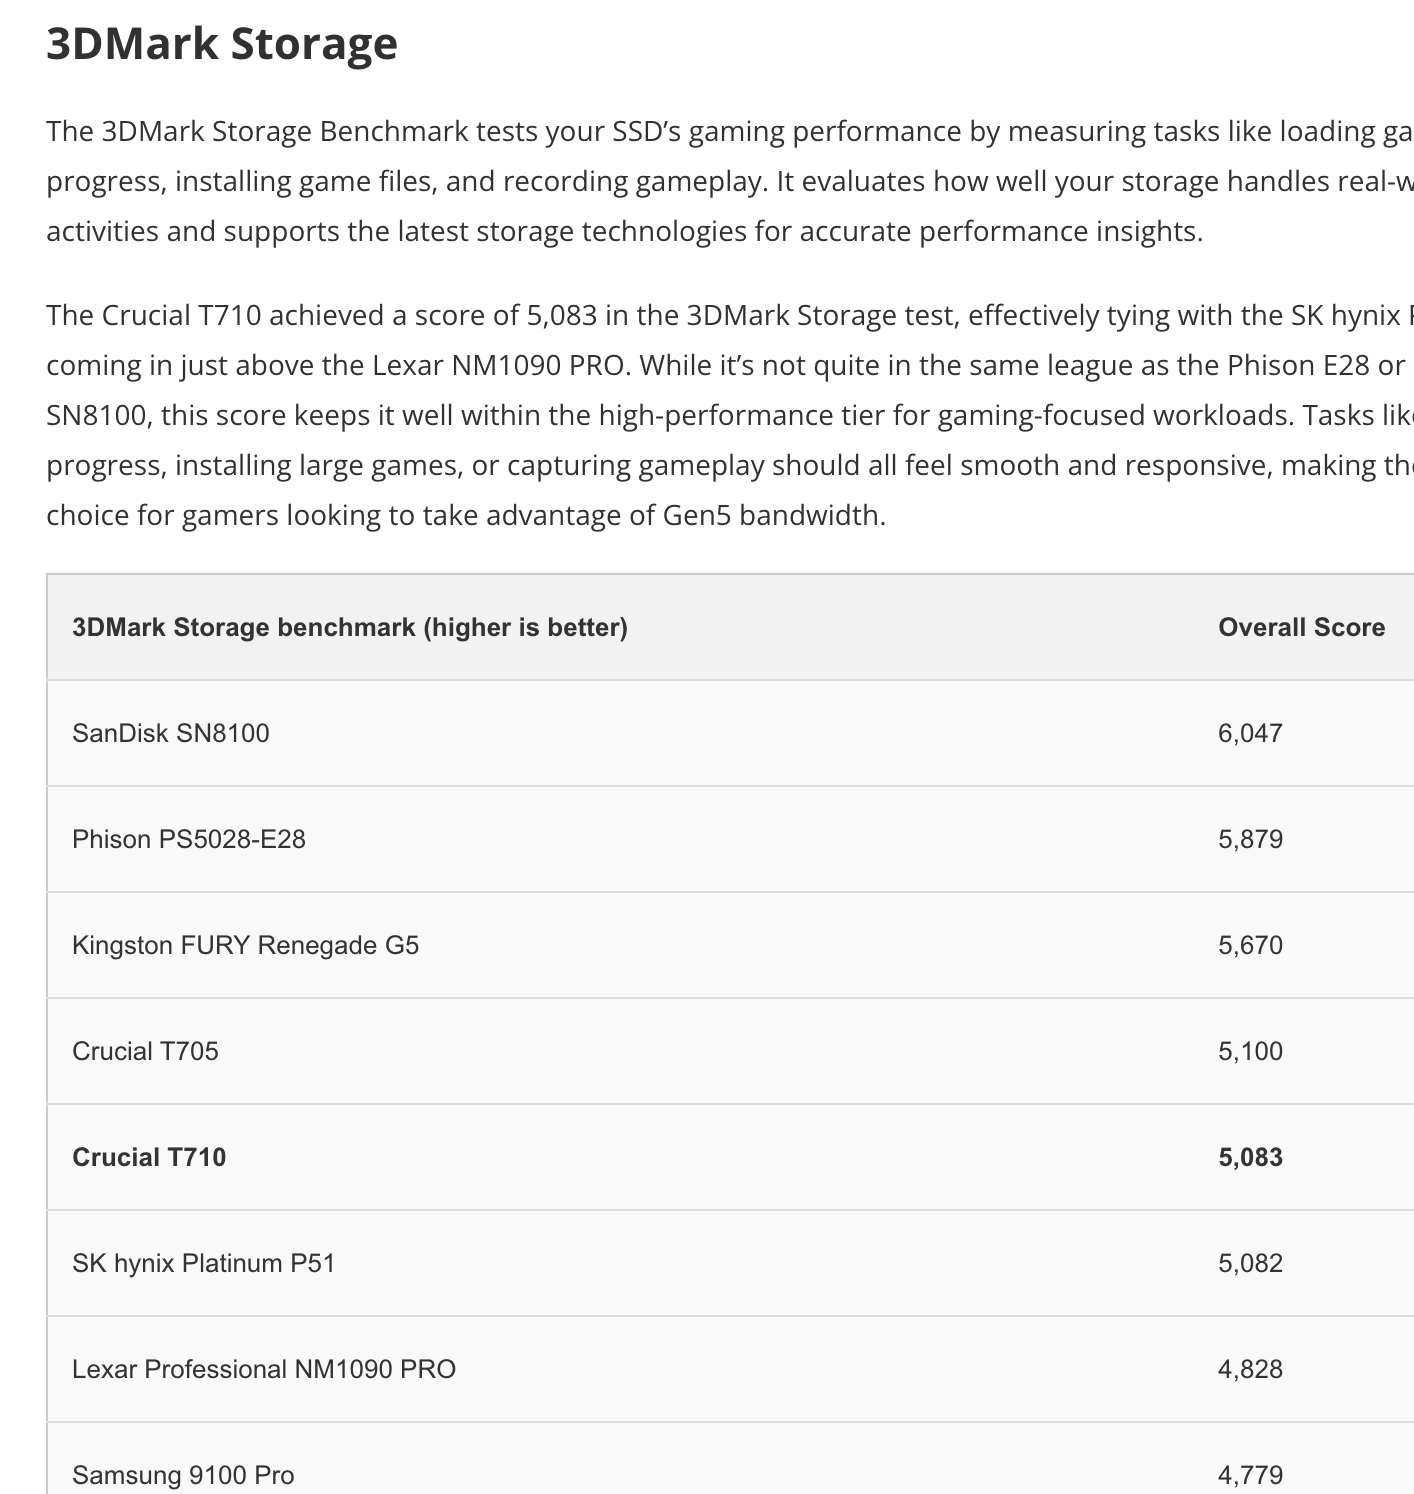Select the 5,082 score value
The width and height of the screenshot is (1414, 1494).
pyautogui.click(x=1250, y=1263)
